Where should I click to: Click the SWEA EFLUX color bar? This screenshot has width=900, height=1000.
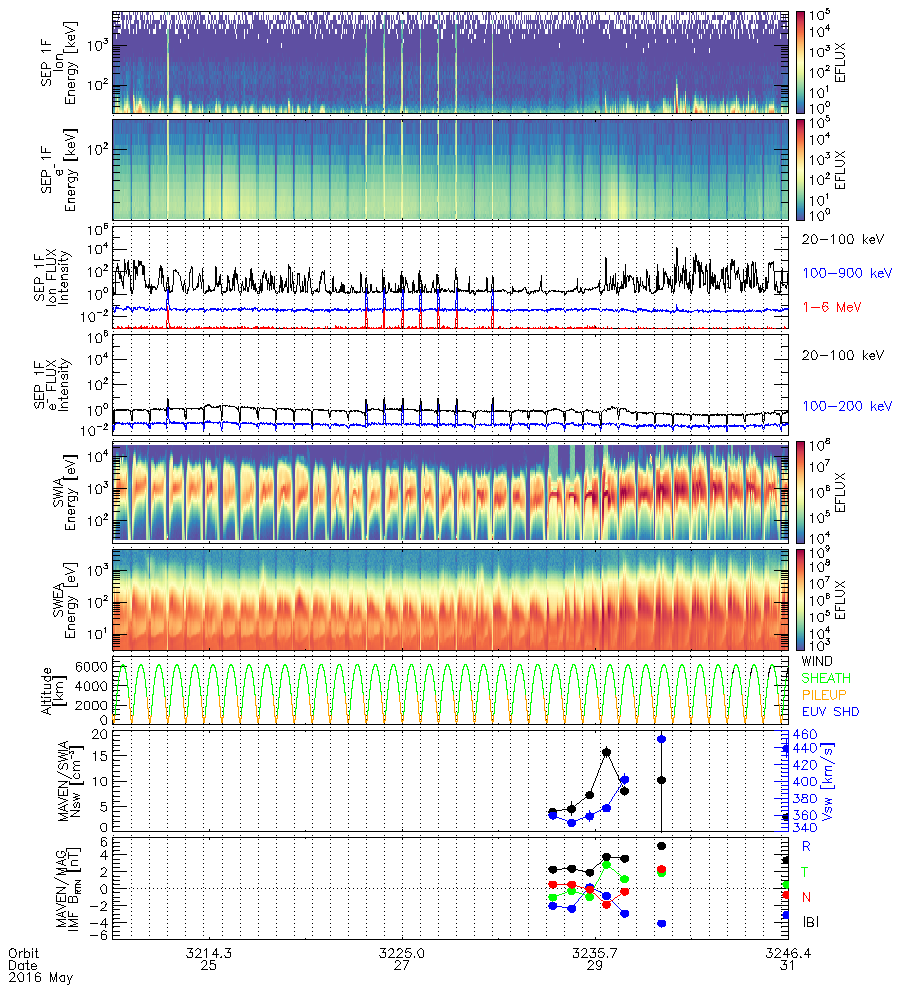tap(800, 599)
